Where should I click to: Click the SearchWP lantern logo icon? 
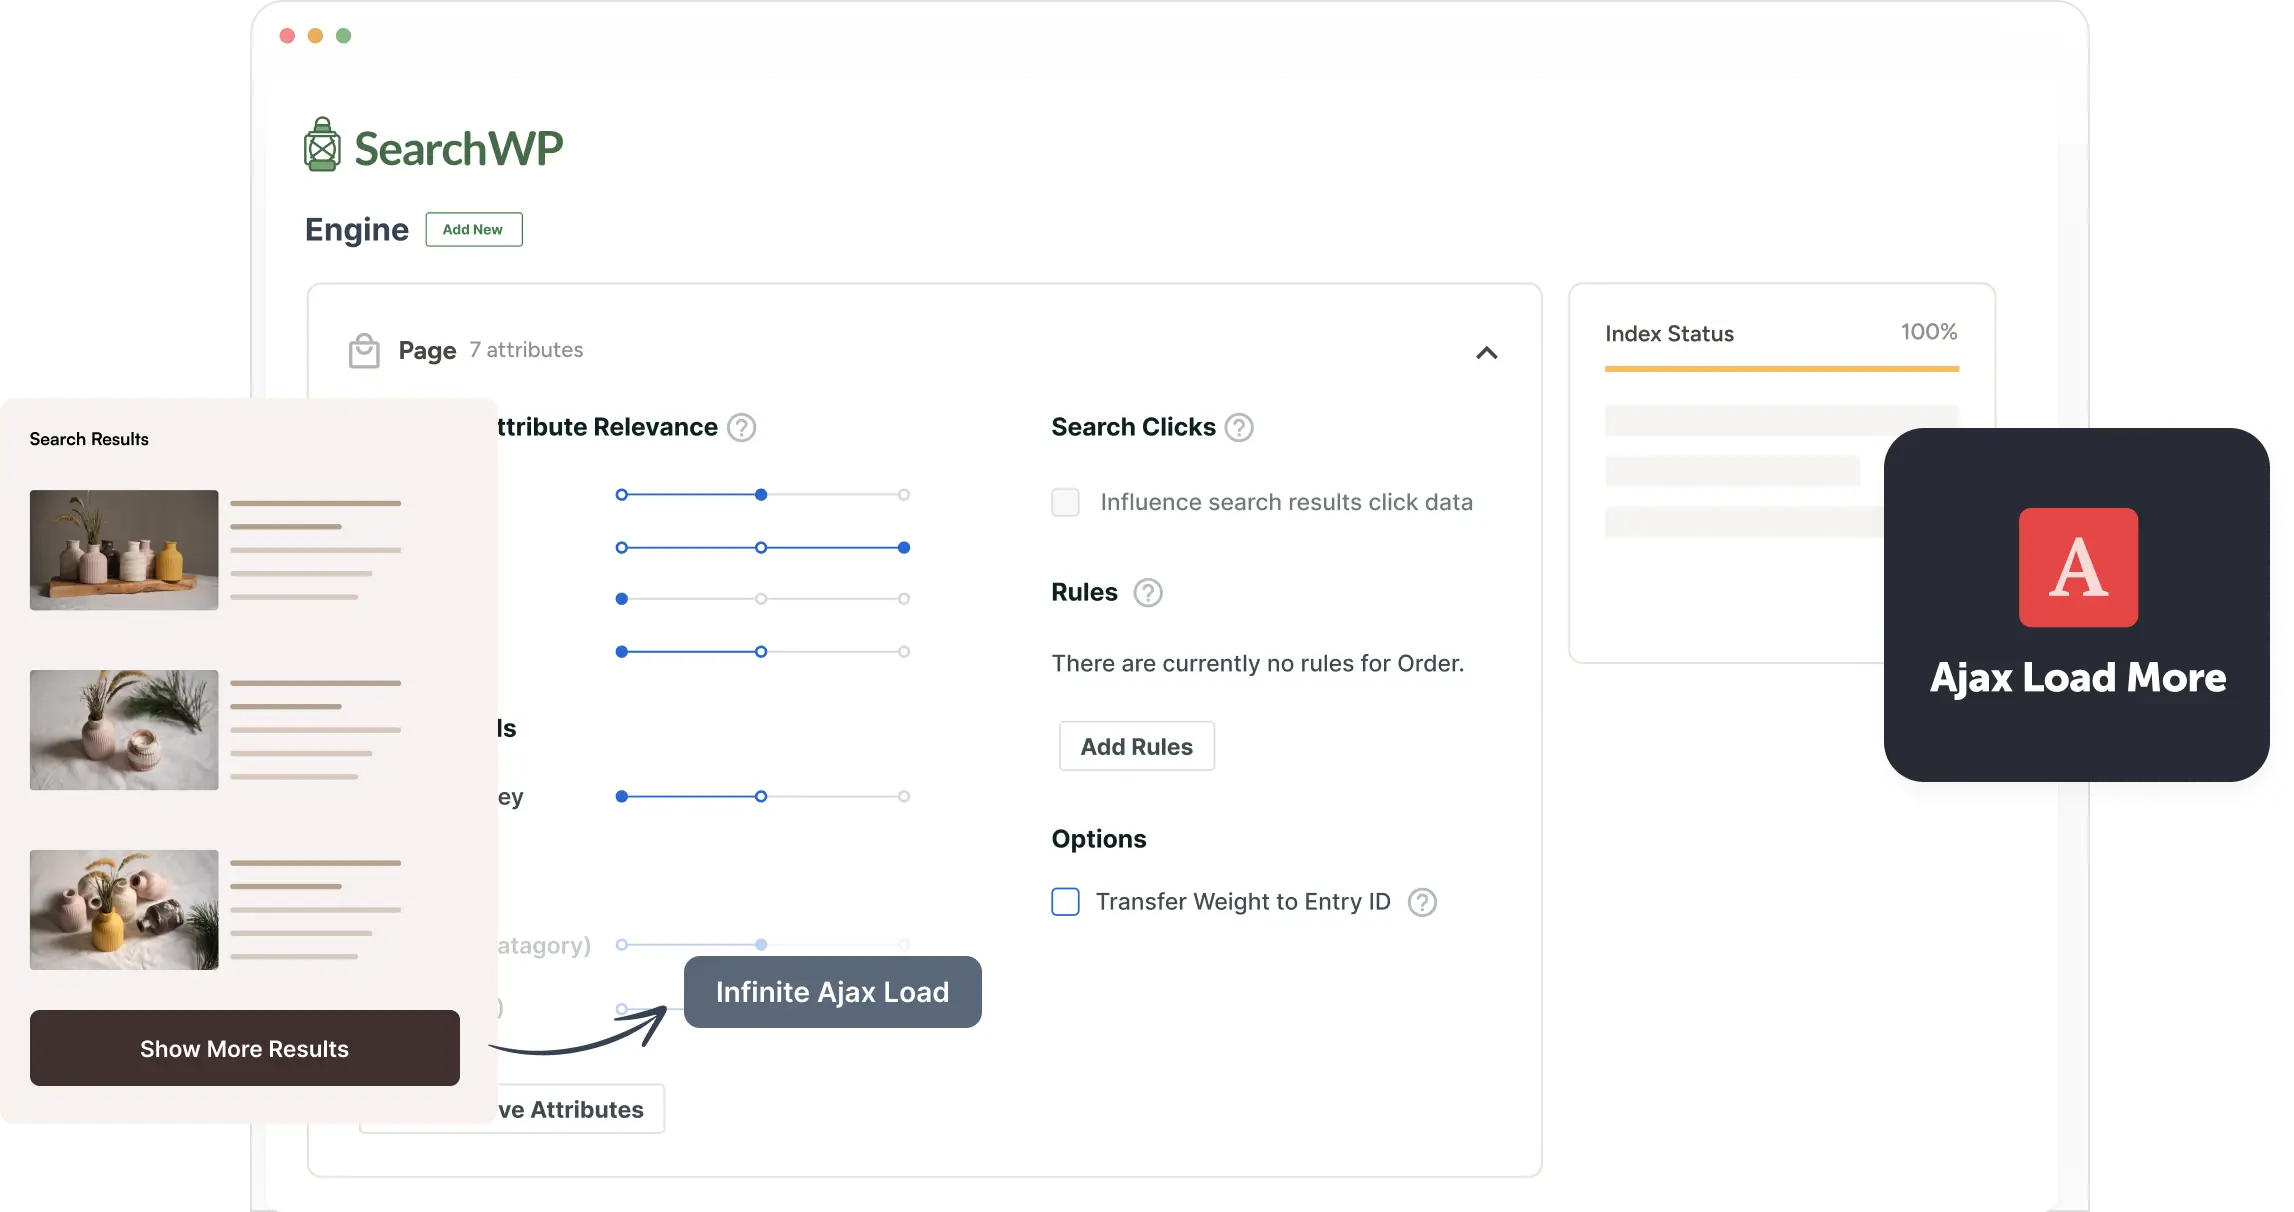tap(322, 144)
